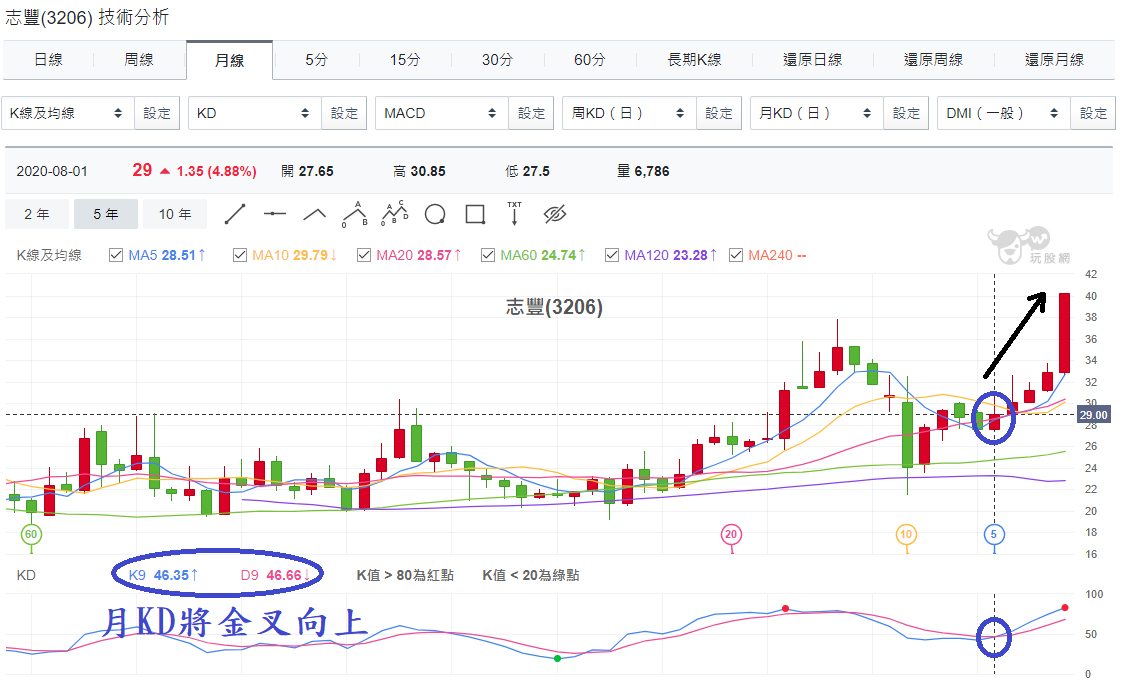Image resolution: width=1124 pixels, height=688 pixels.
Task: Switch to the 60分 tab
Action: pos(590,60)
